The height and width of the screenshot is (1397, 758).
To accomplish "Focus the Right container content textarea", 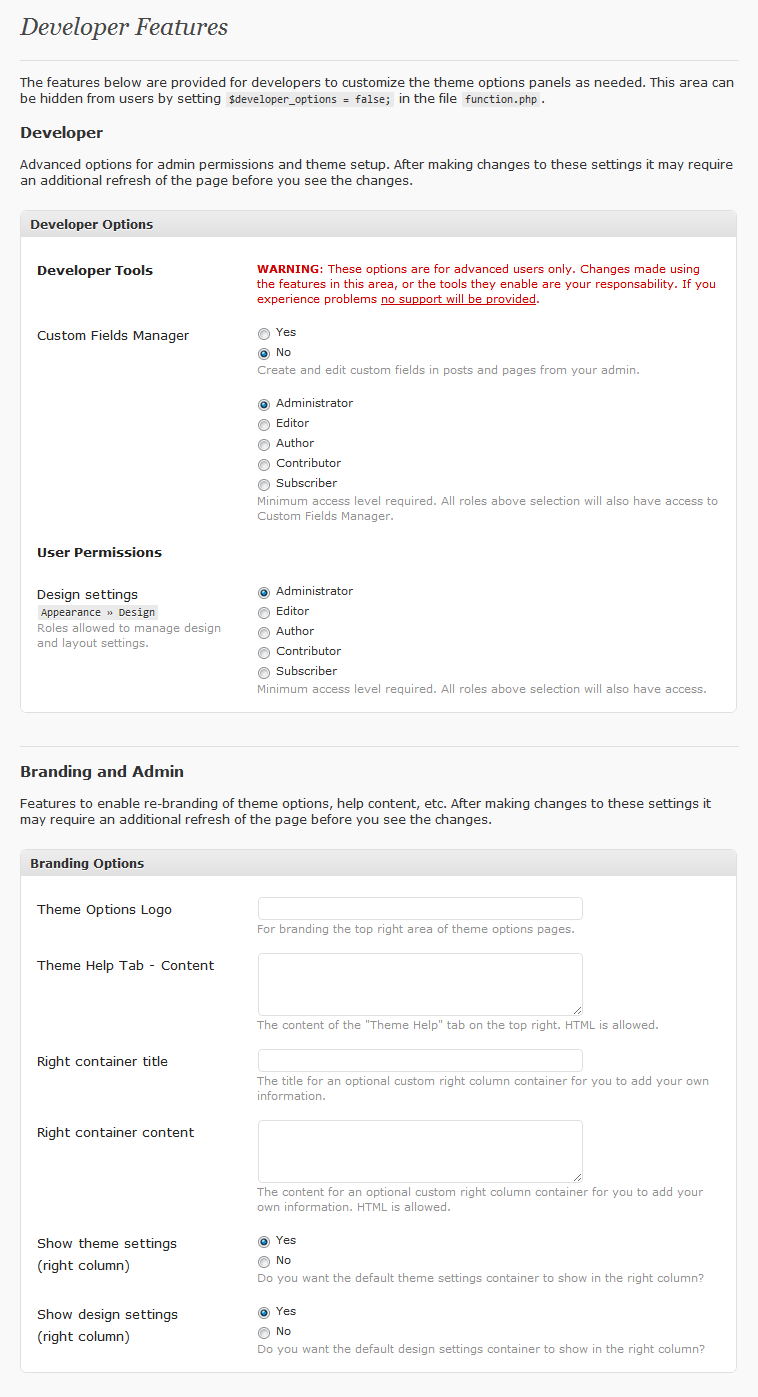I will click(420, 1151).
